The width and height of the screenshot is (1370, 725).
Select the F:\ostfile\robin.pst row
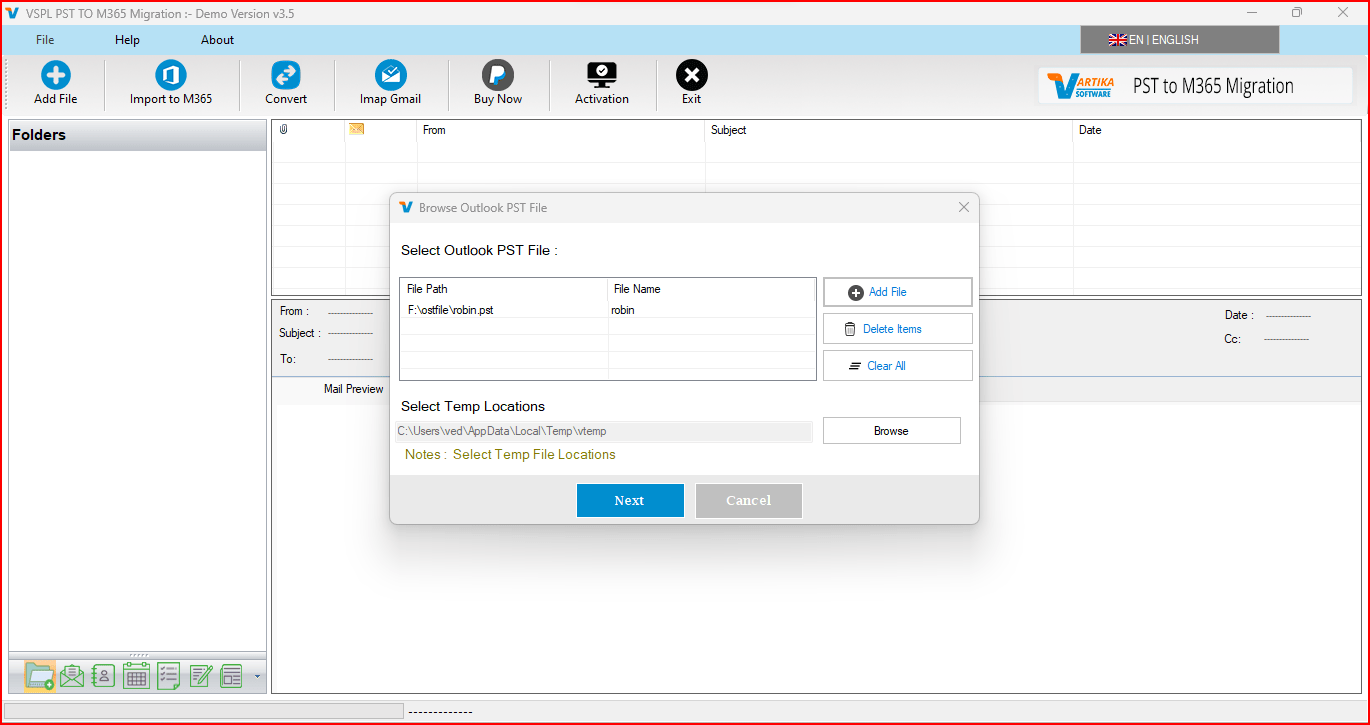pos(607,310)
